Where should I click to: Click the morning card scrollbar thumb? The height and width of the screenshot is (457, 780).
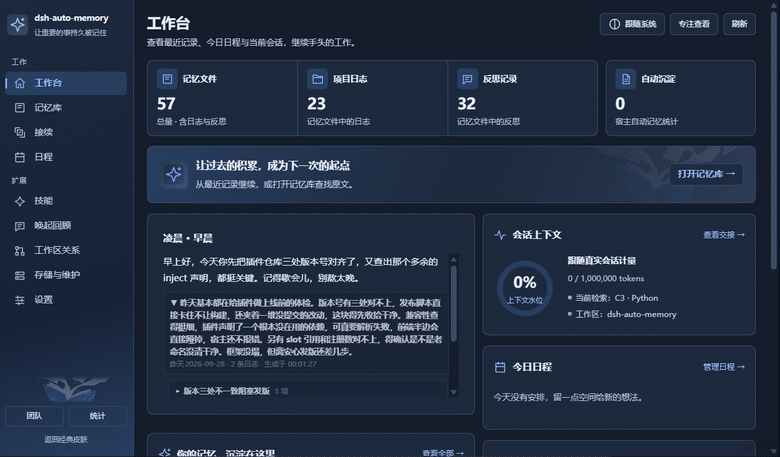453,303
